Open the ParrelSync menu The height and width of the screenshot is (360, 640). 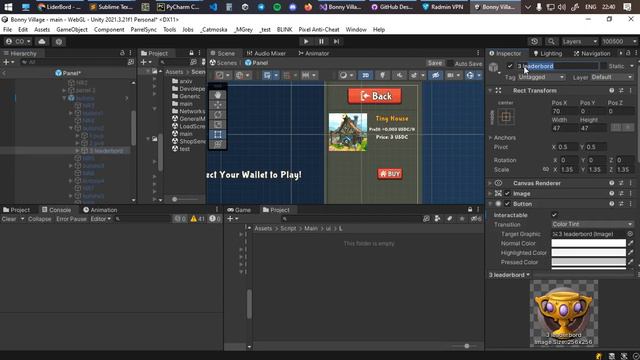(x=144, y=29)
